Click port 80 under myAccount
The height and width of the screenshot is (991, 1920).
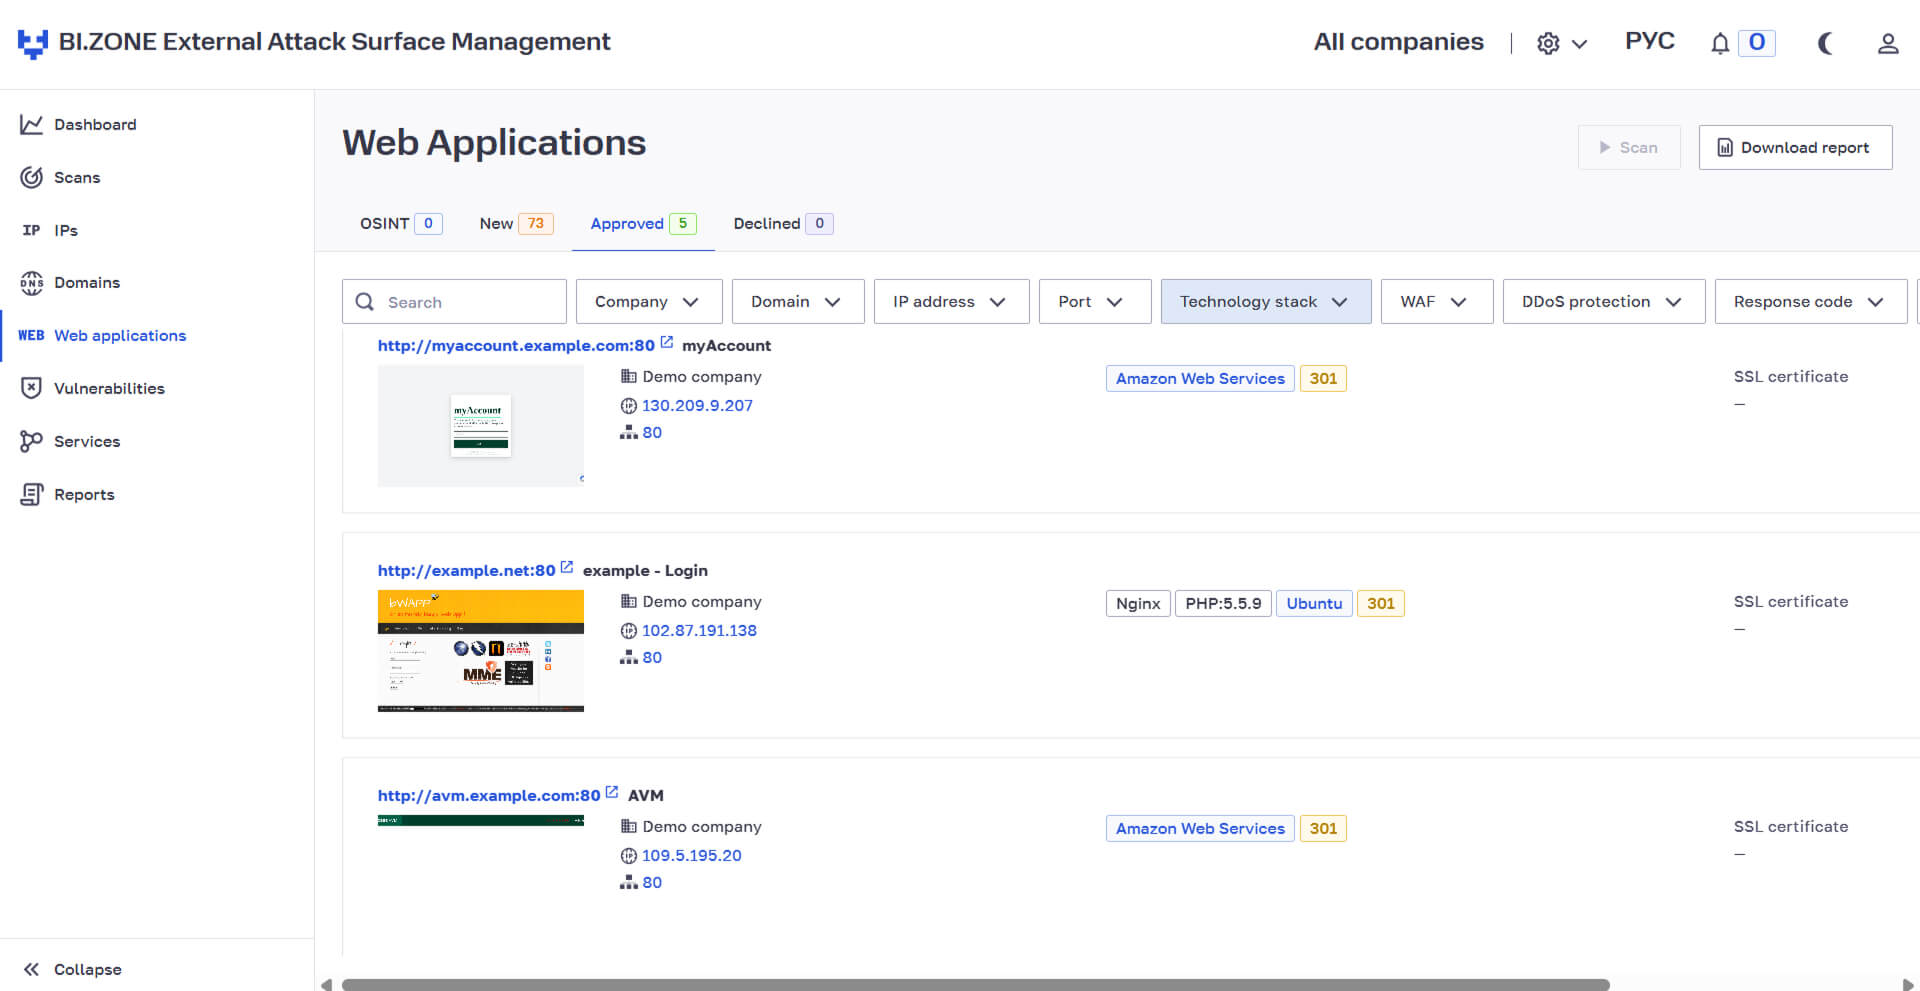pos(652,433)
